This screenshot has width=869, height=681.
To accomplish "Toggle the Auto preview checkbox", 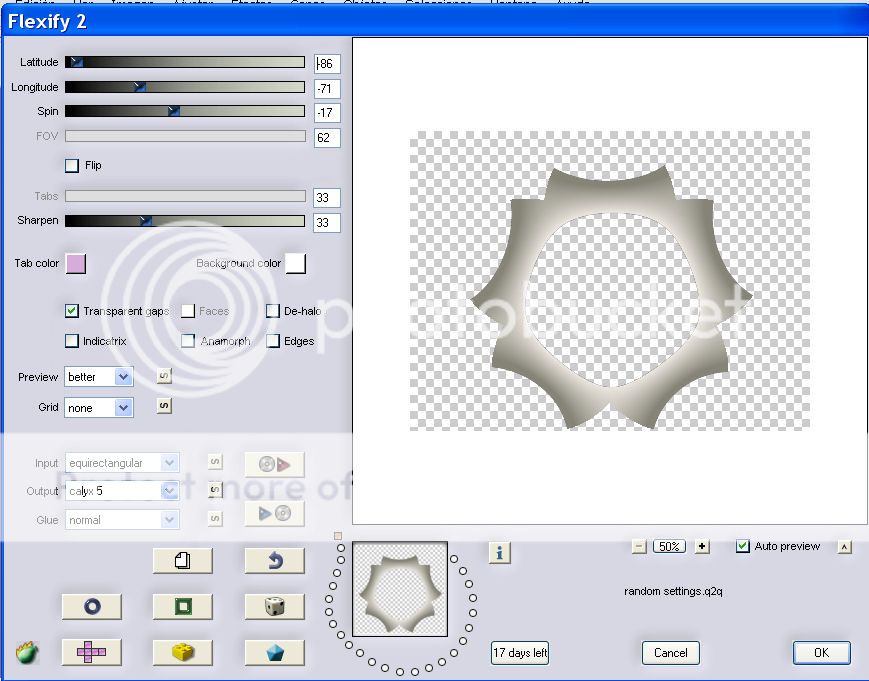I will [x=742, y=546].
